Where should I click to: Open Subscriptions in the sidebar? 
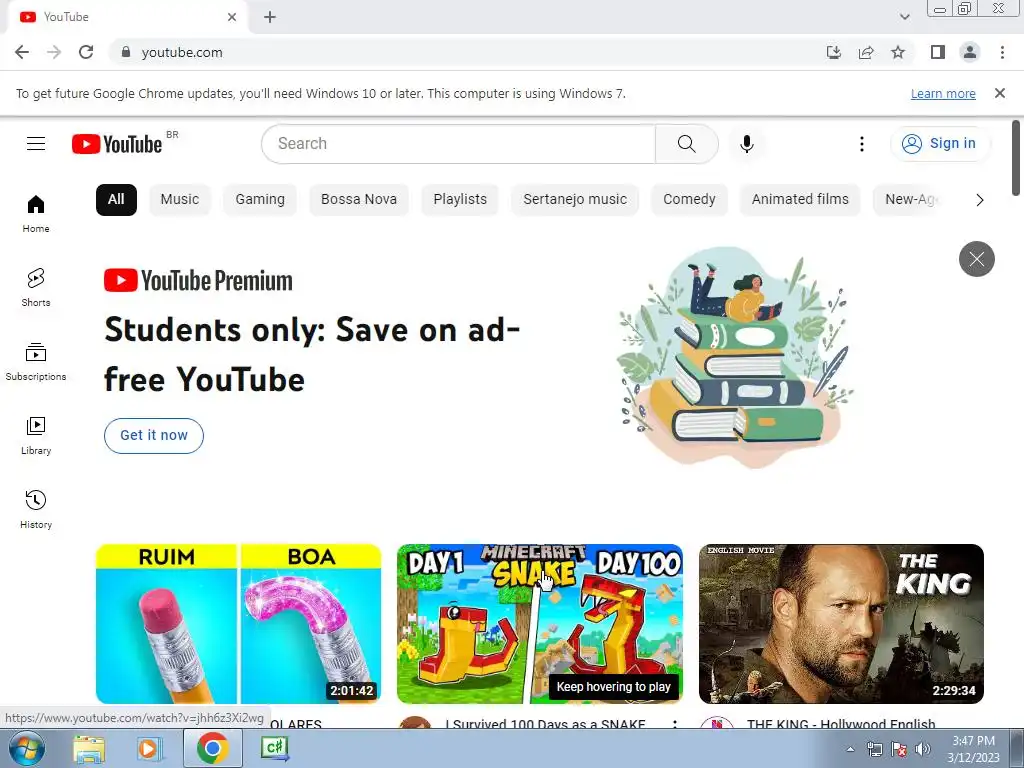(x=36, y=361)
